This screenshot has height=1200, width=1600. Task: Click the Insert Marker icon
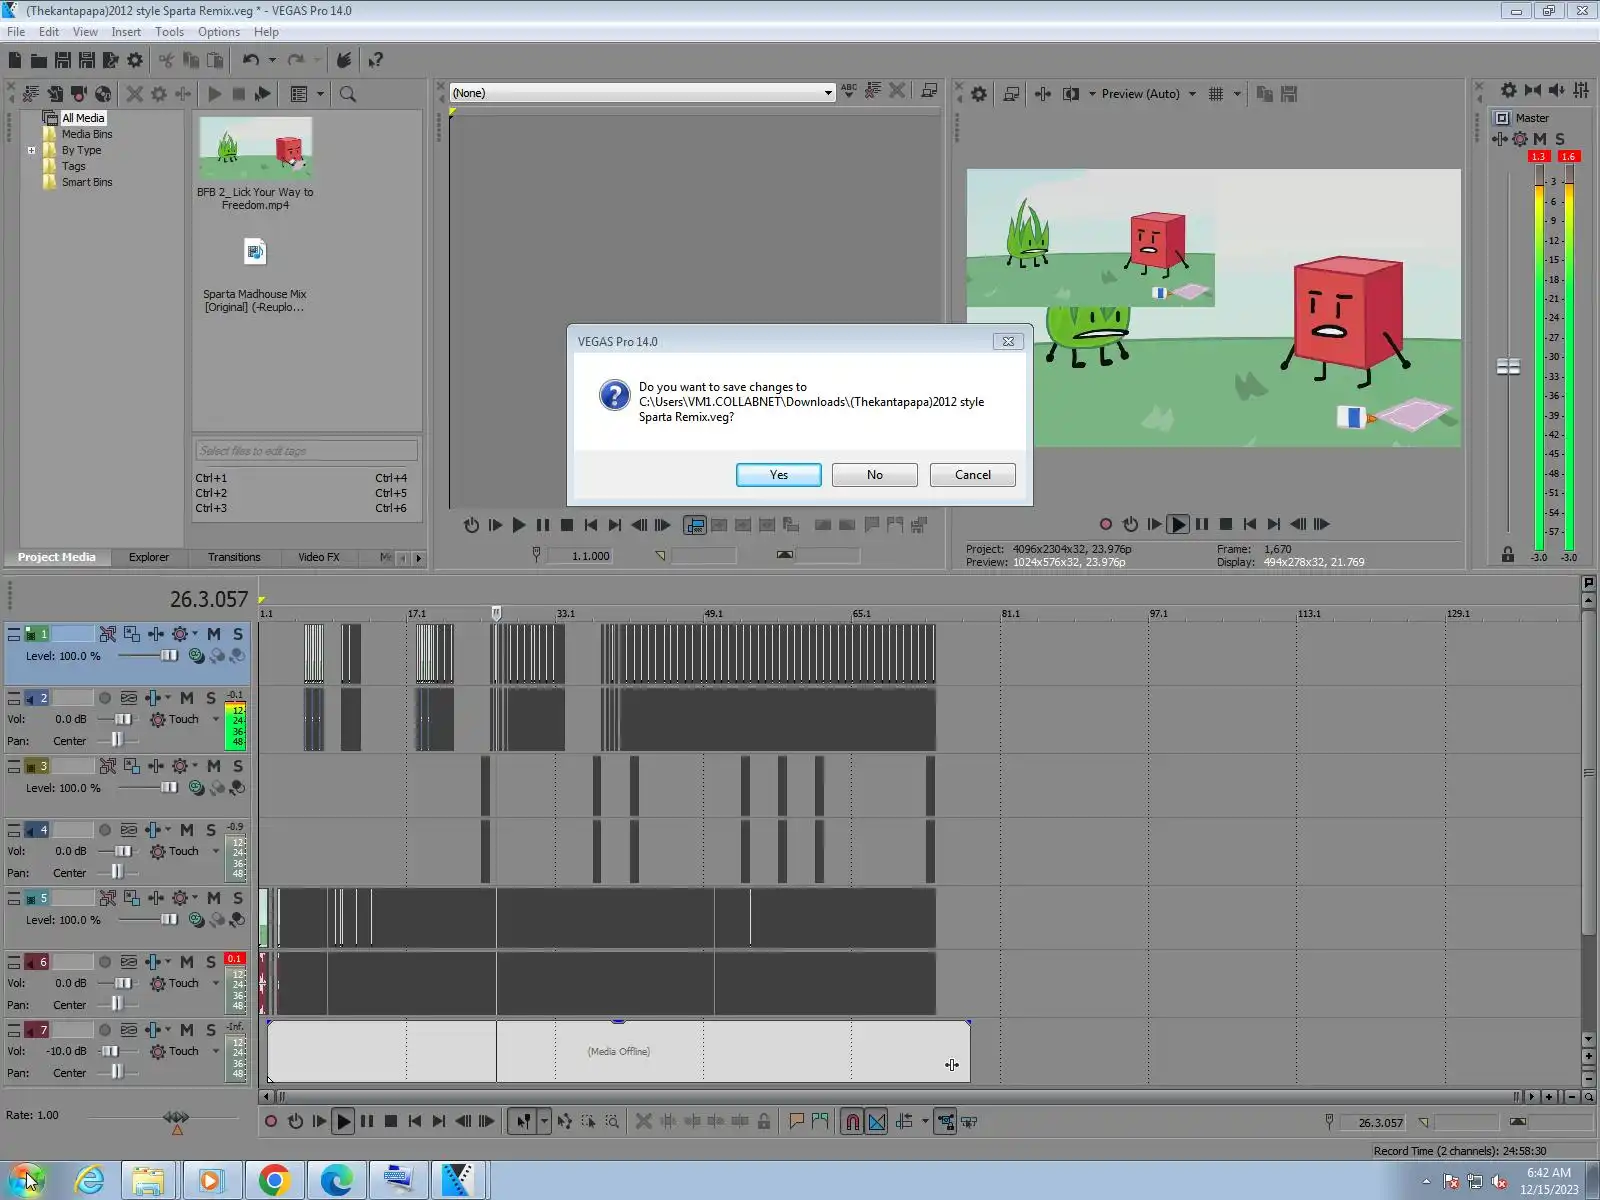click(x=797, y=1122)
